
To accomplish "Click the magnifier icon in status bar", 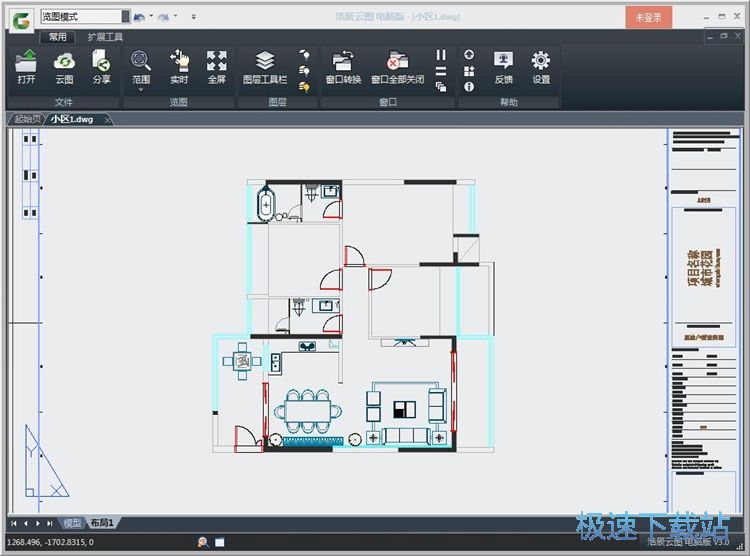I will (203, 542).
